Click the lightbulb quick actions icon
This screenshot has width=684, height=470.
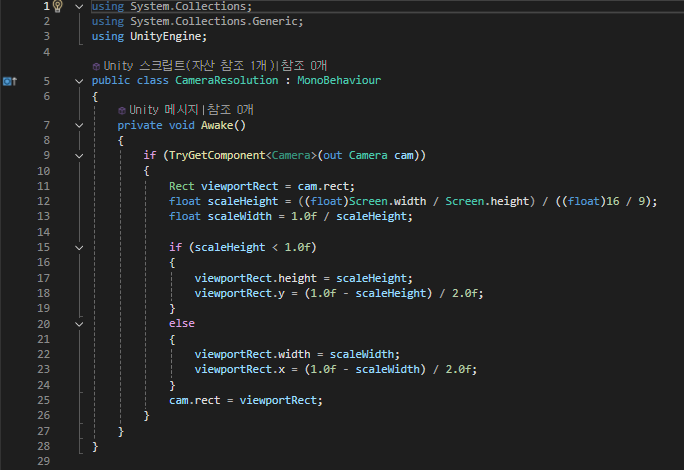point(58,6)
